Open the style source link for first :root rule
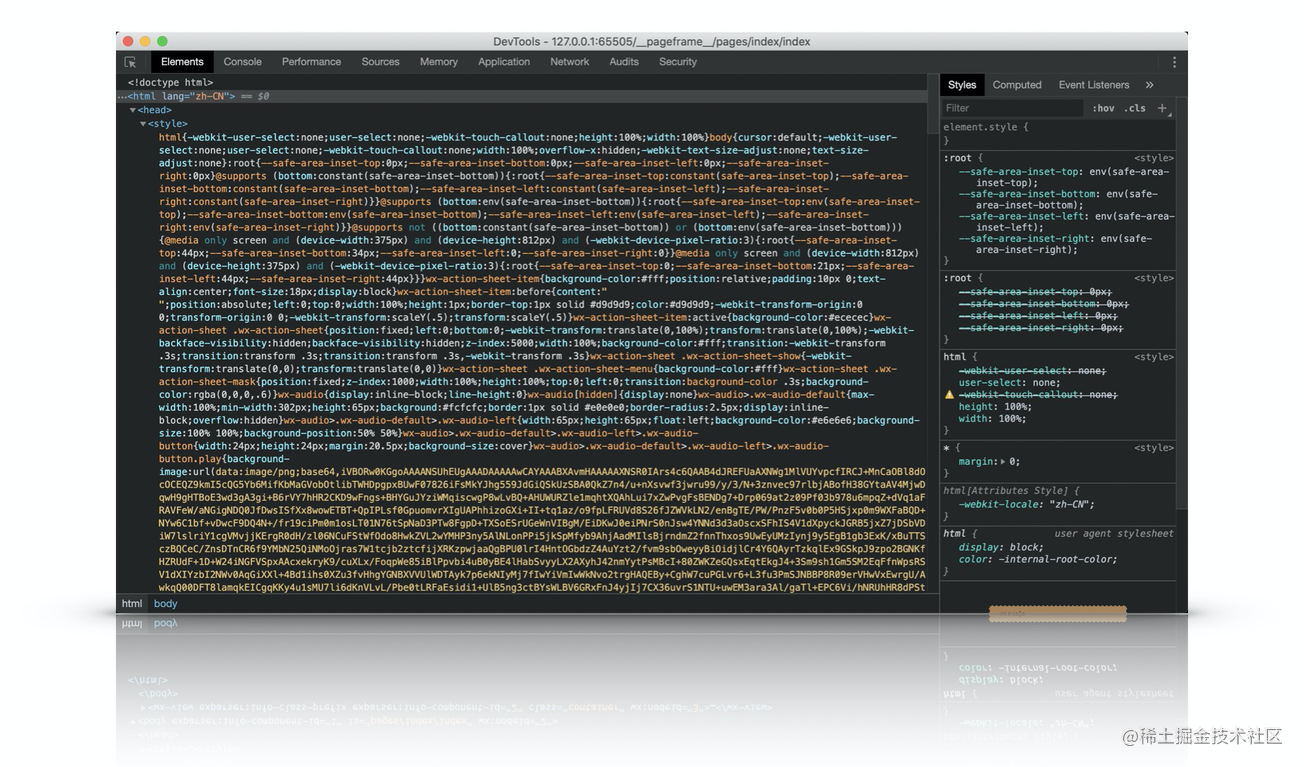Image resolution: width=1304 pixels, height=767 pixels. 1153,158
